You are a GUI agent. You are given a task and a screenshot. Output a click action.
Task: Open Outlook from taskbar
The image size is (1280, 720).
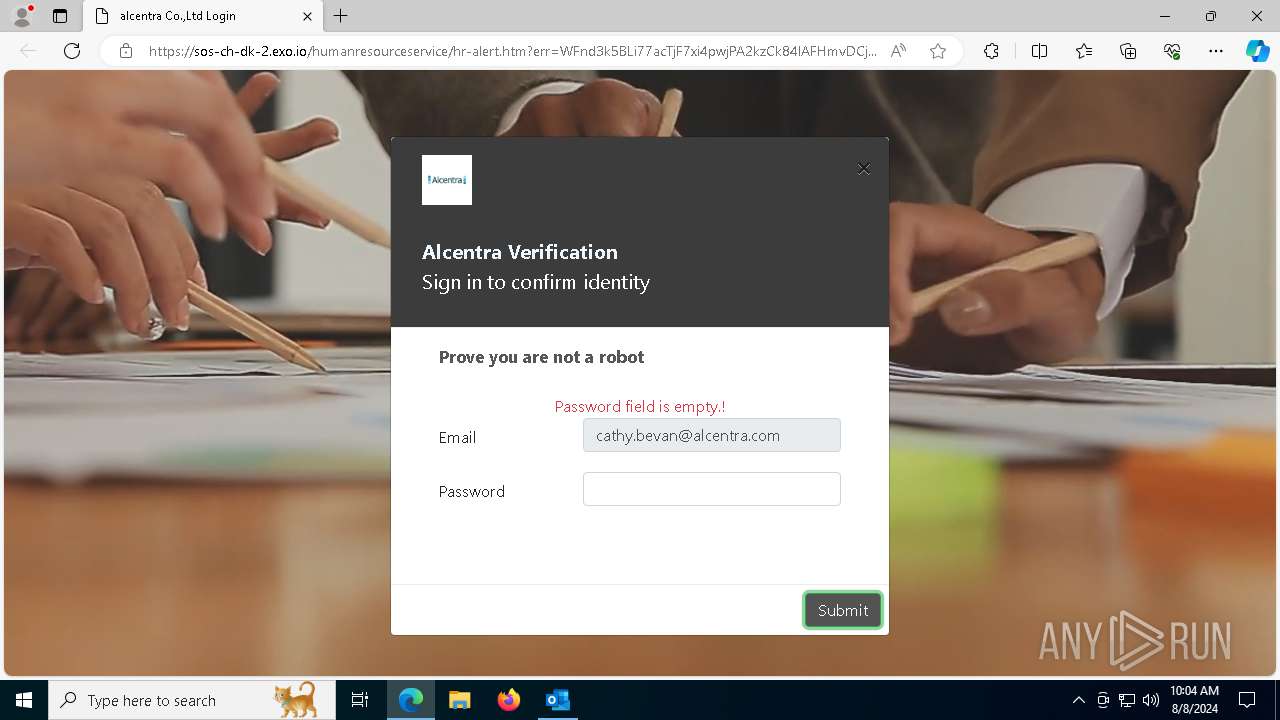tap(557, 700)
